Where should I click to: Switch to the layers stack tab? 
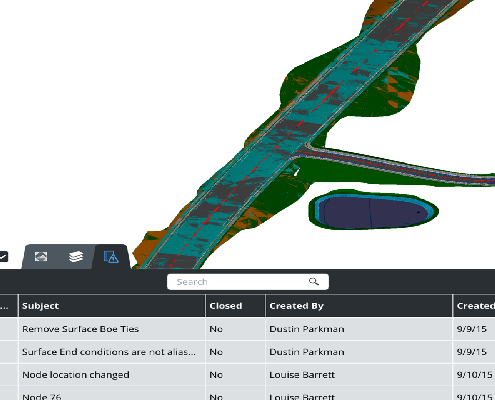click(76, 257)
